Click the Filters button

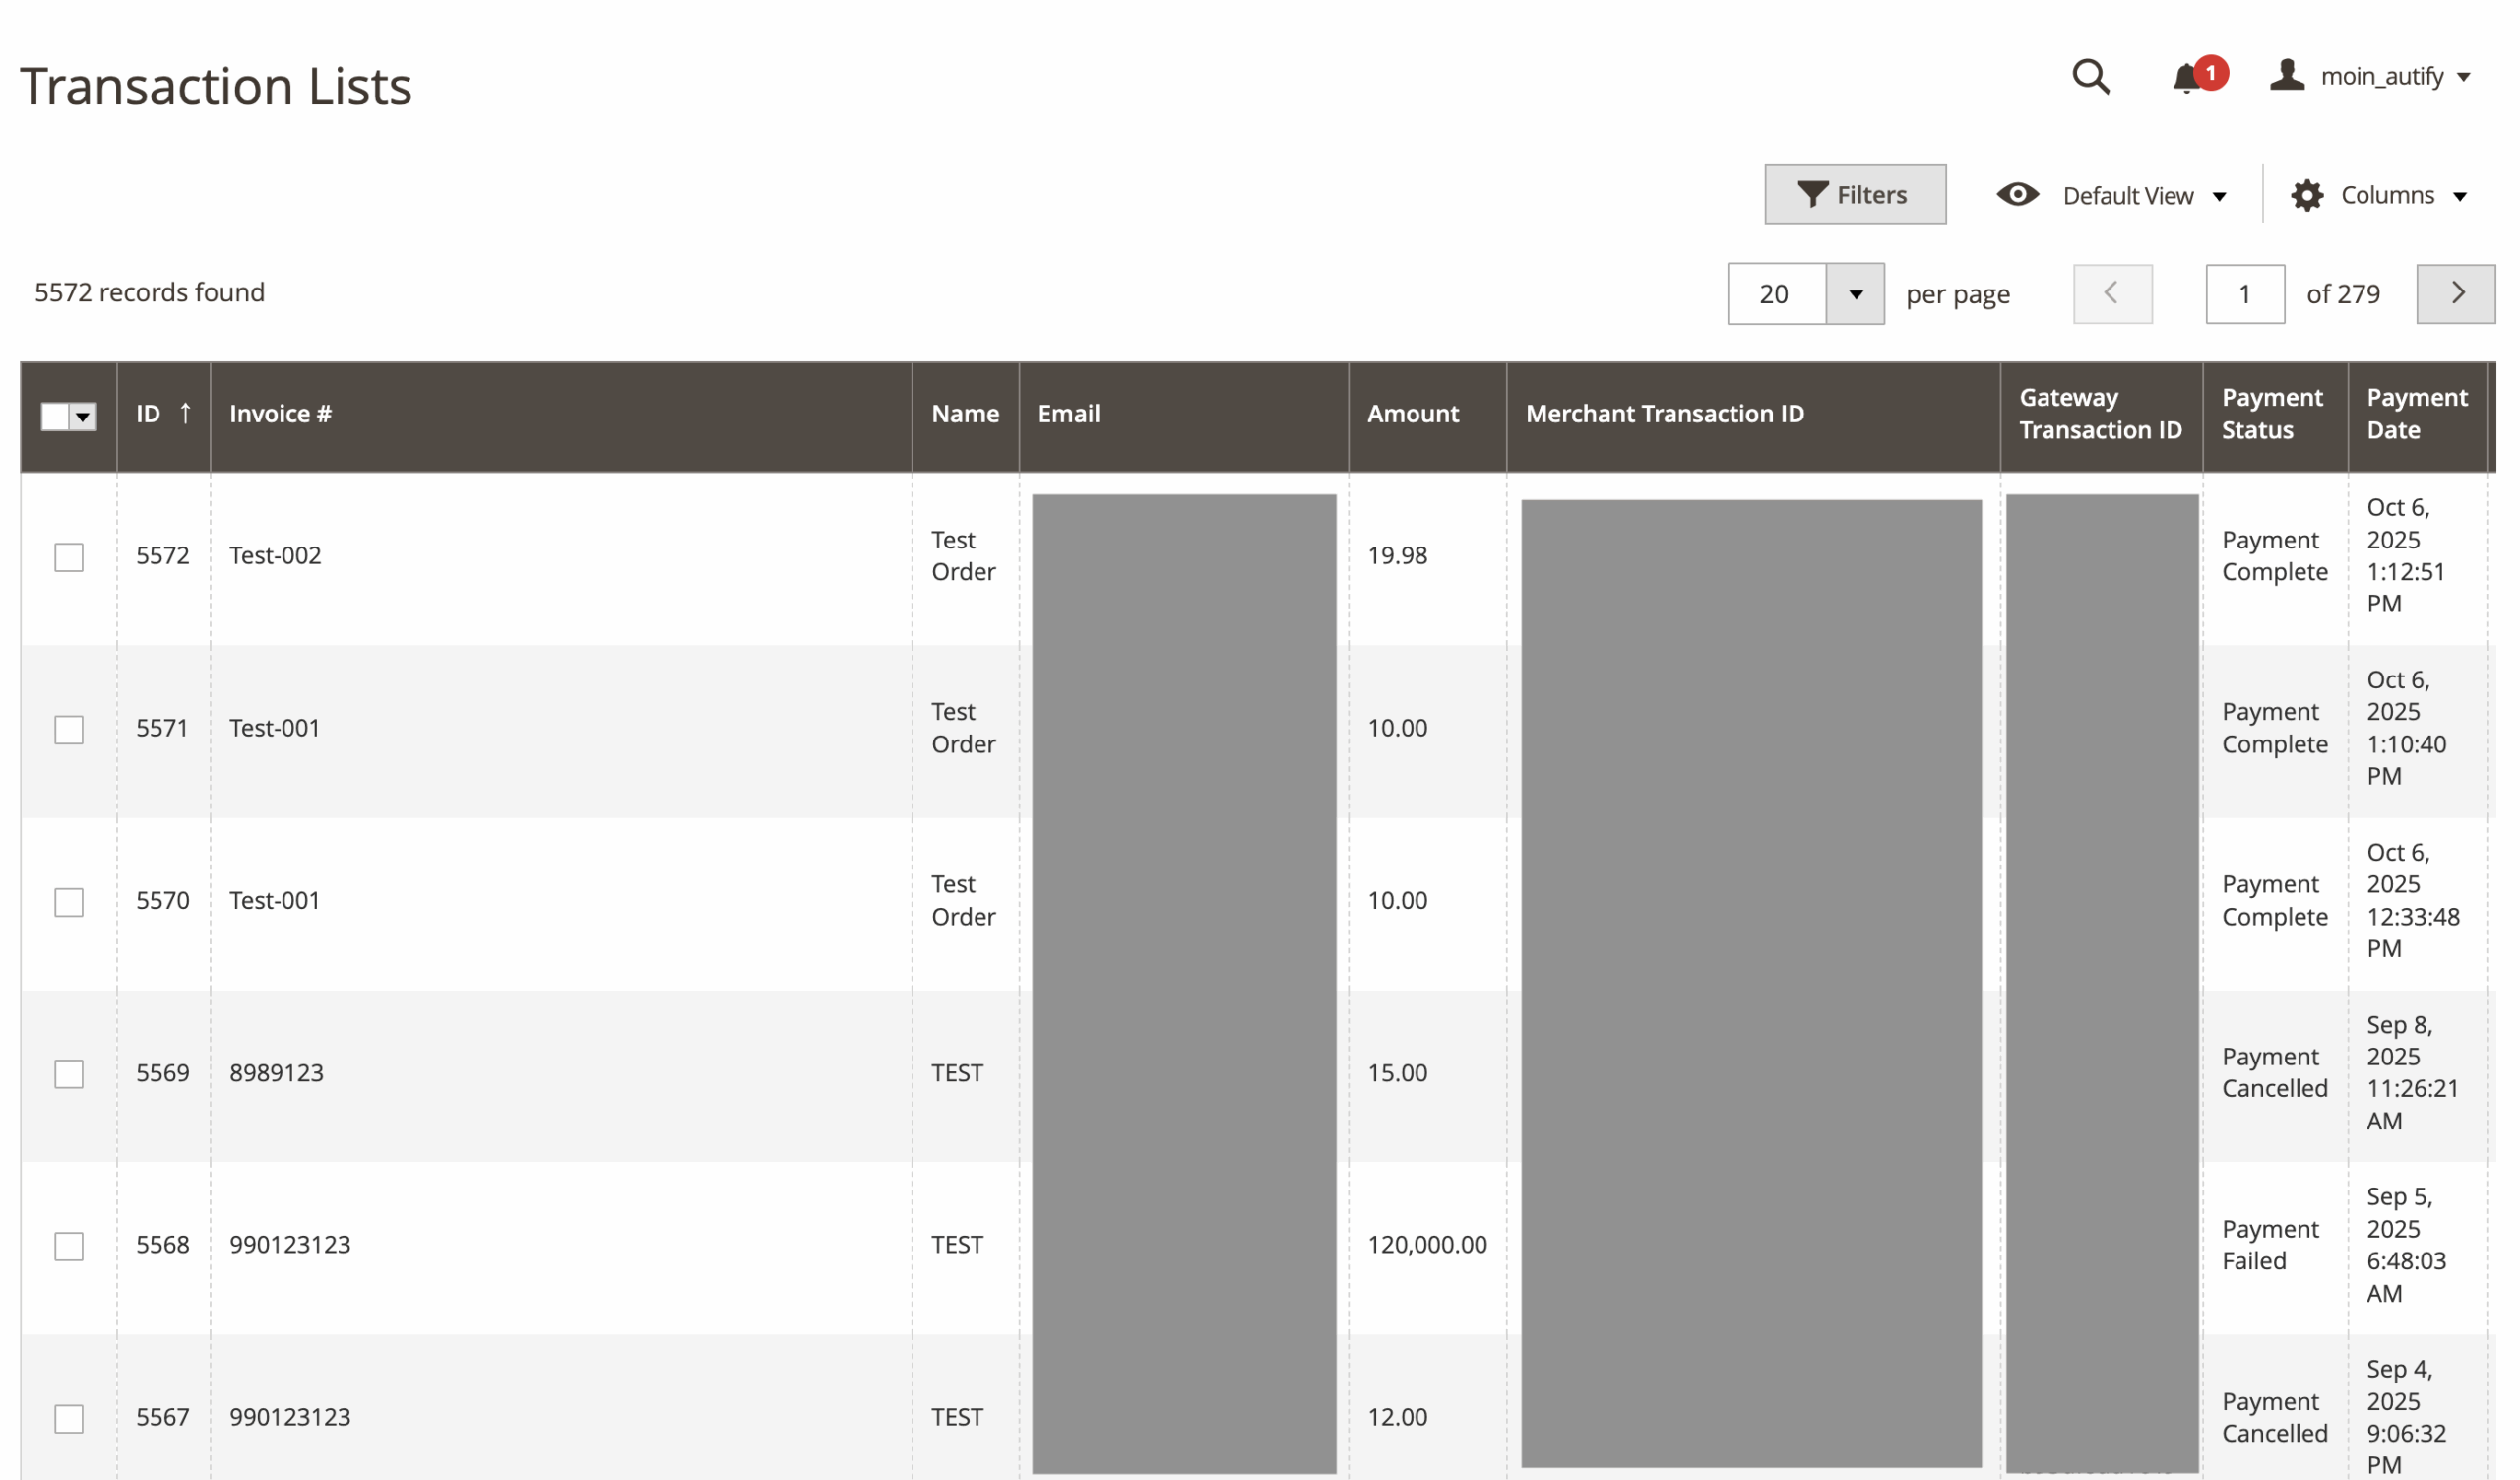(x=1855, y=194)
